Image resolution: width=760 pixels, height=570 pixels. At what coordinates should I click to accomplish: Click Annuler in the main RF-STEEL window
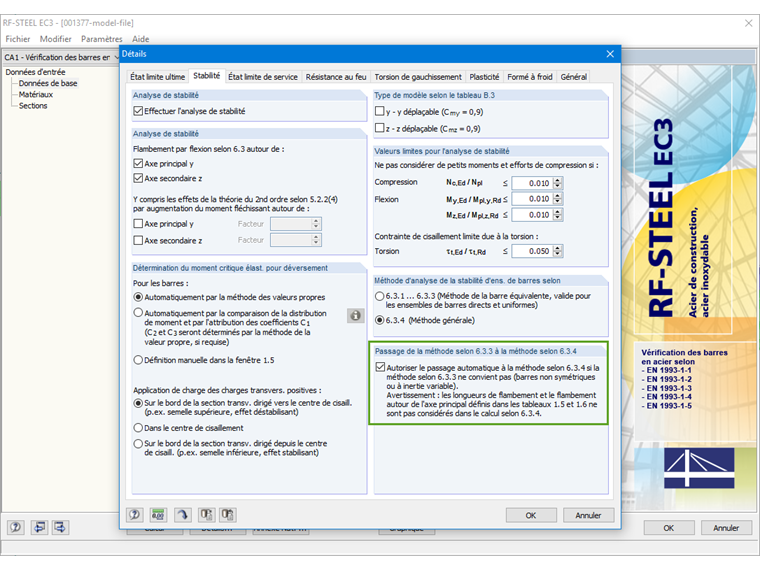pyautogui.click(x=726, y=528)
